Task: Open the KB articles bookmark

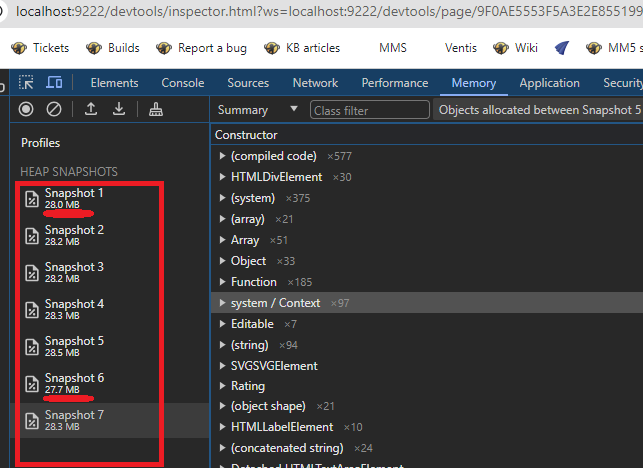Action: [x=302, y=48]
